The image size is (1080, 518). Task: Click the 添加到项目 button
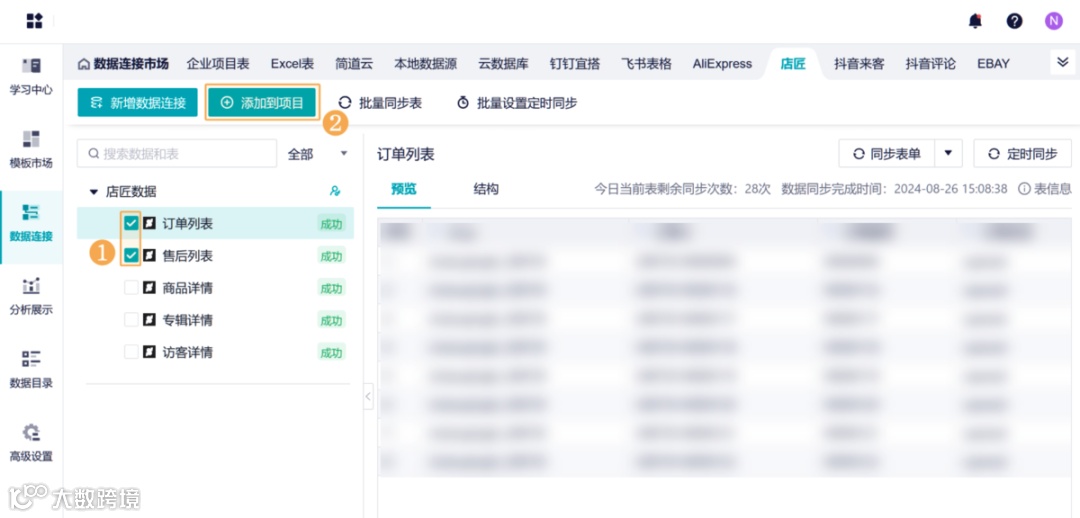coord(262,103)
